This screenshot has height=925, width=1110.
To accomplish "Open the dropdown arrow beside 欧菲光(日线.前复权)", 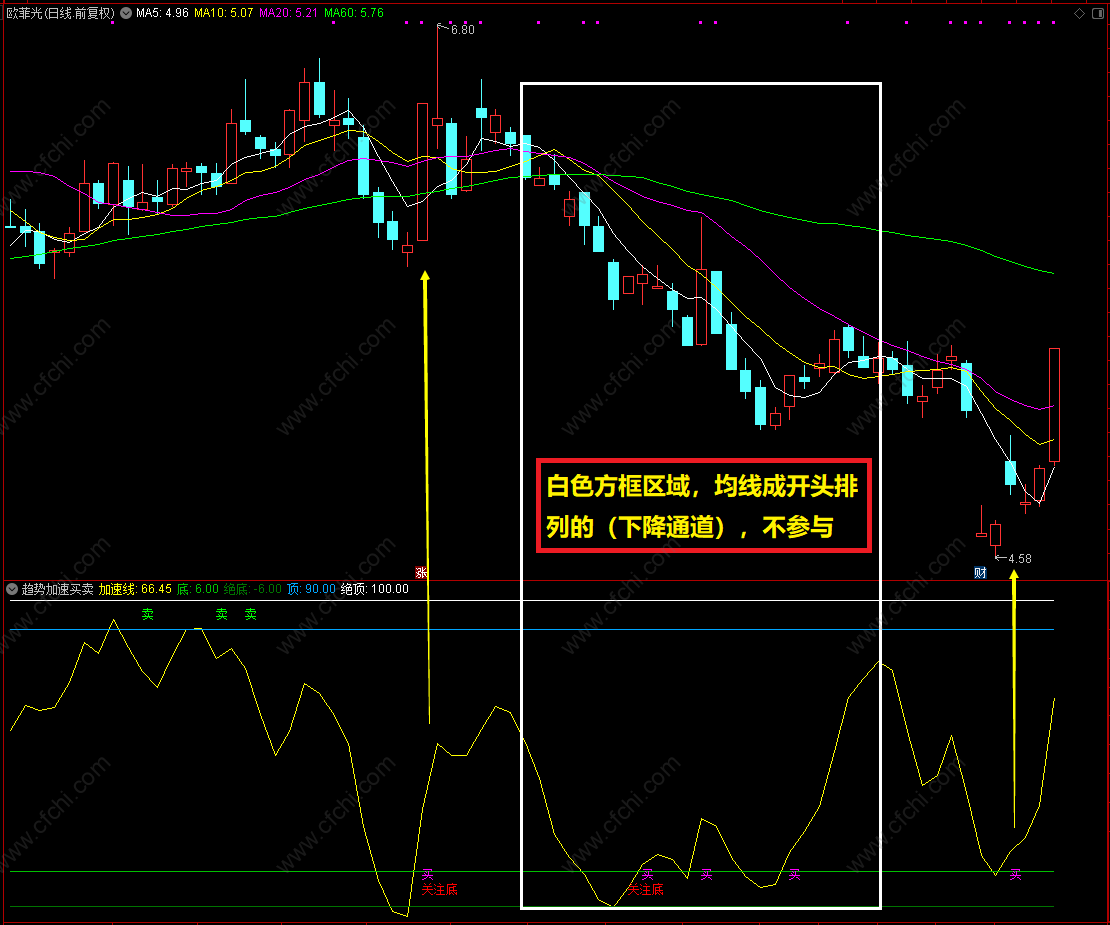I will (126, 13).
